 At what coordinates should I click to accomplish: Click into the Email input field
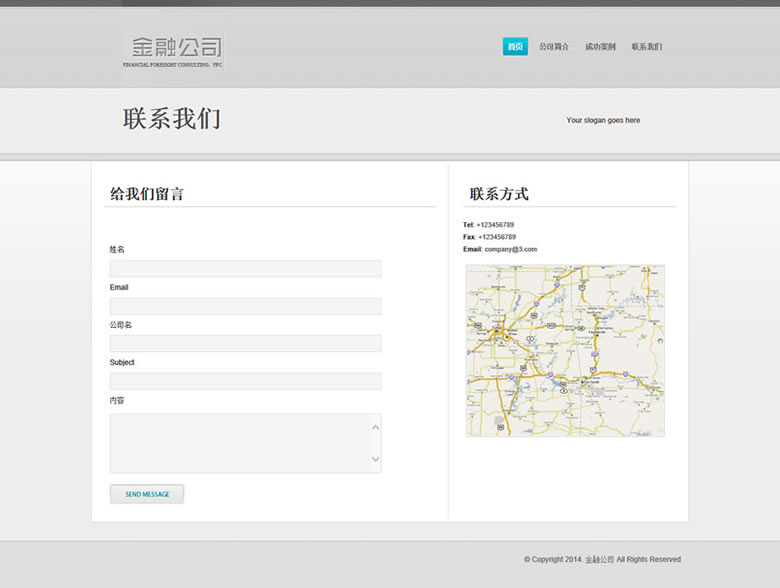(245, 306)
